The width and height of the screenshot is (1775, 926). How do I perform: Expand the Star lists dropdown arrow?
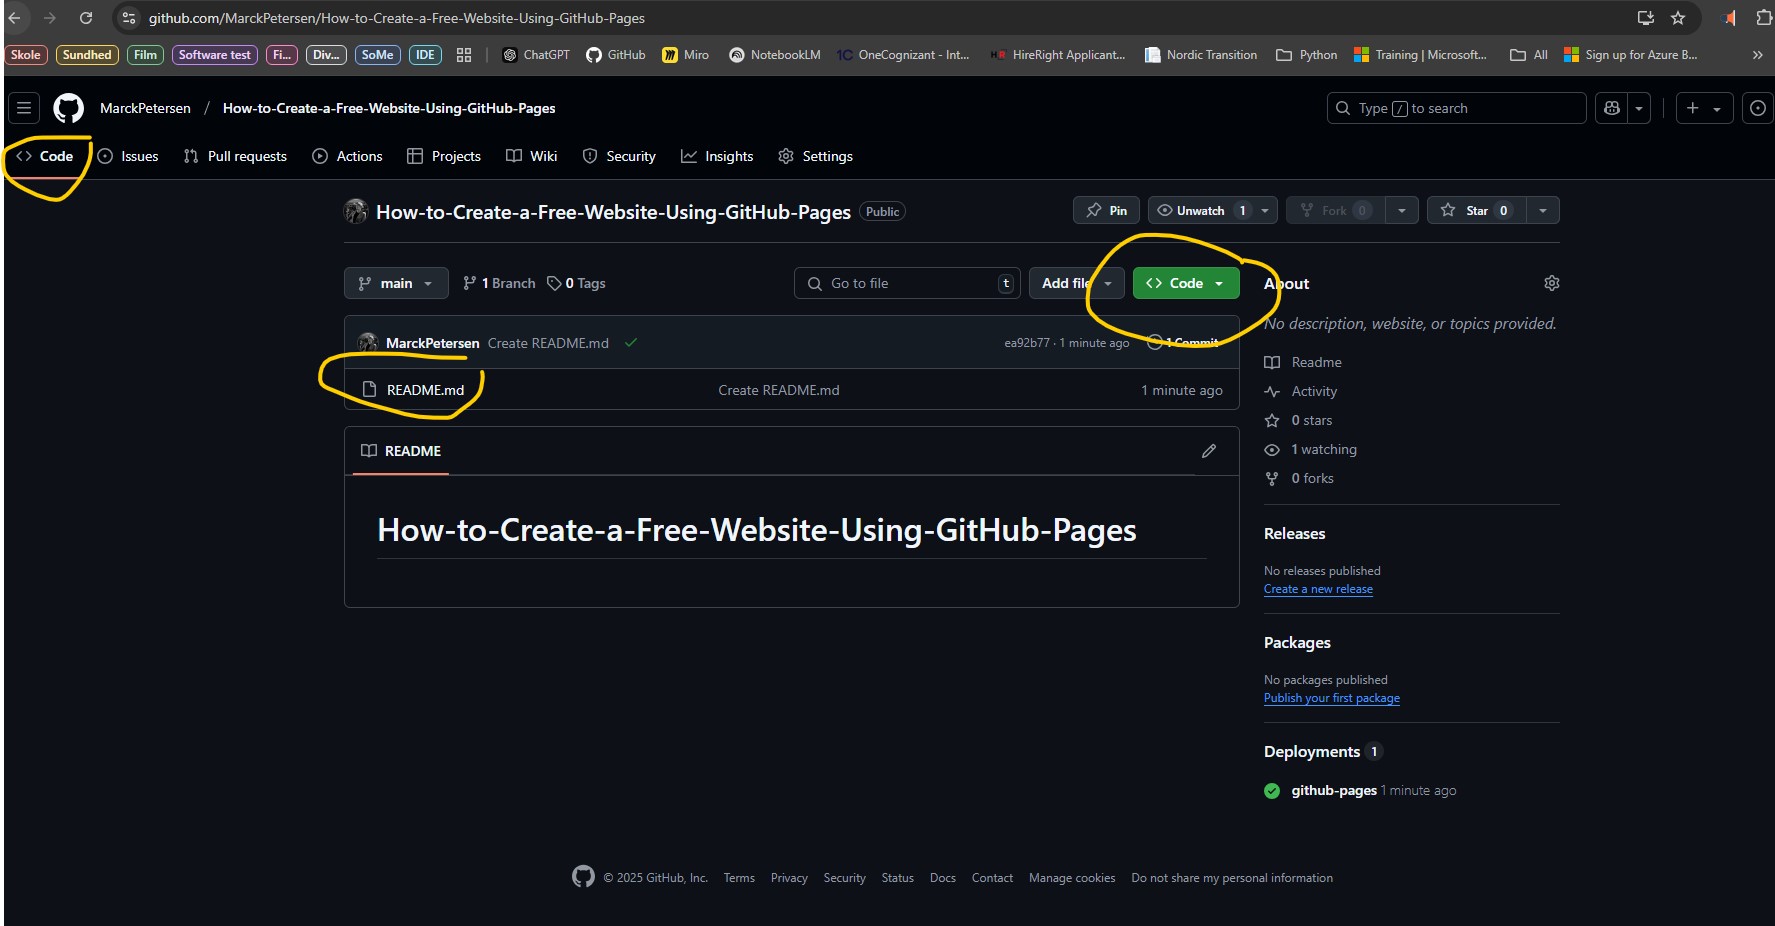[x=1543, y=210]
